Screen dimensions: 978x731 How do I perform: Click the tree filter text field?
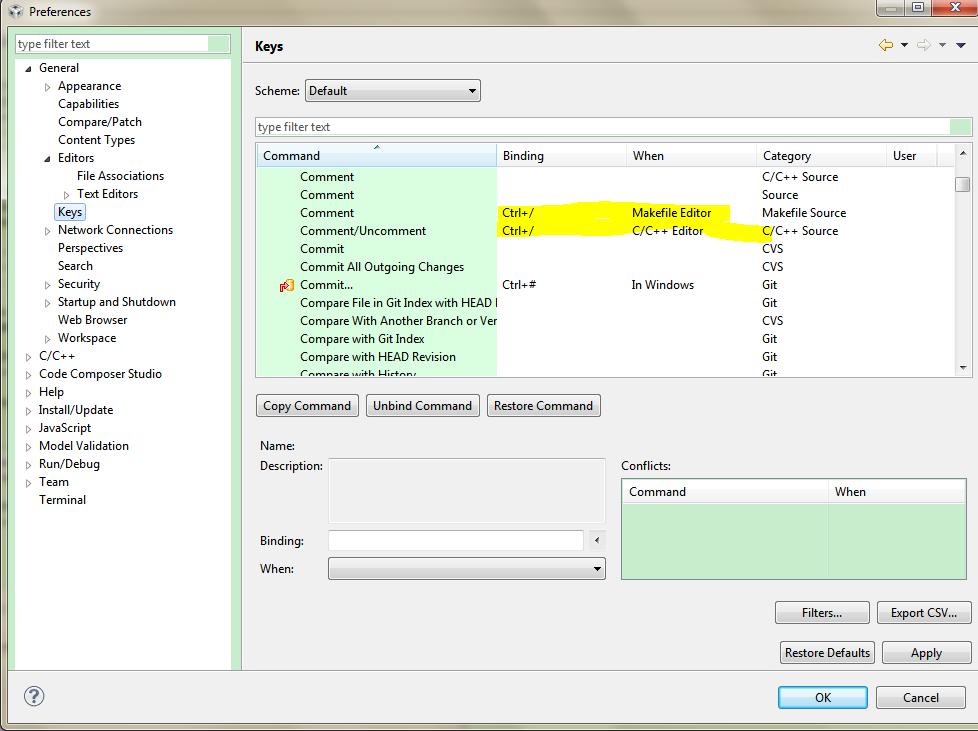122,44
